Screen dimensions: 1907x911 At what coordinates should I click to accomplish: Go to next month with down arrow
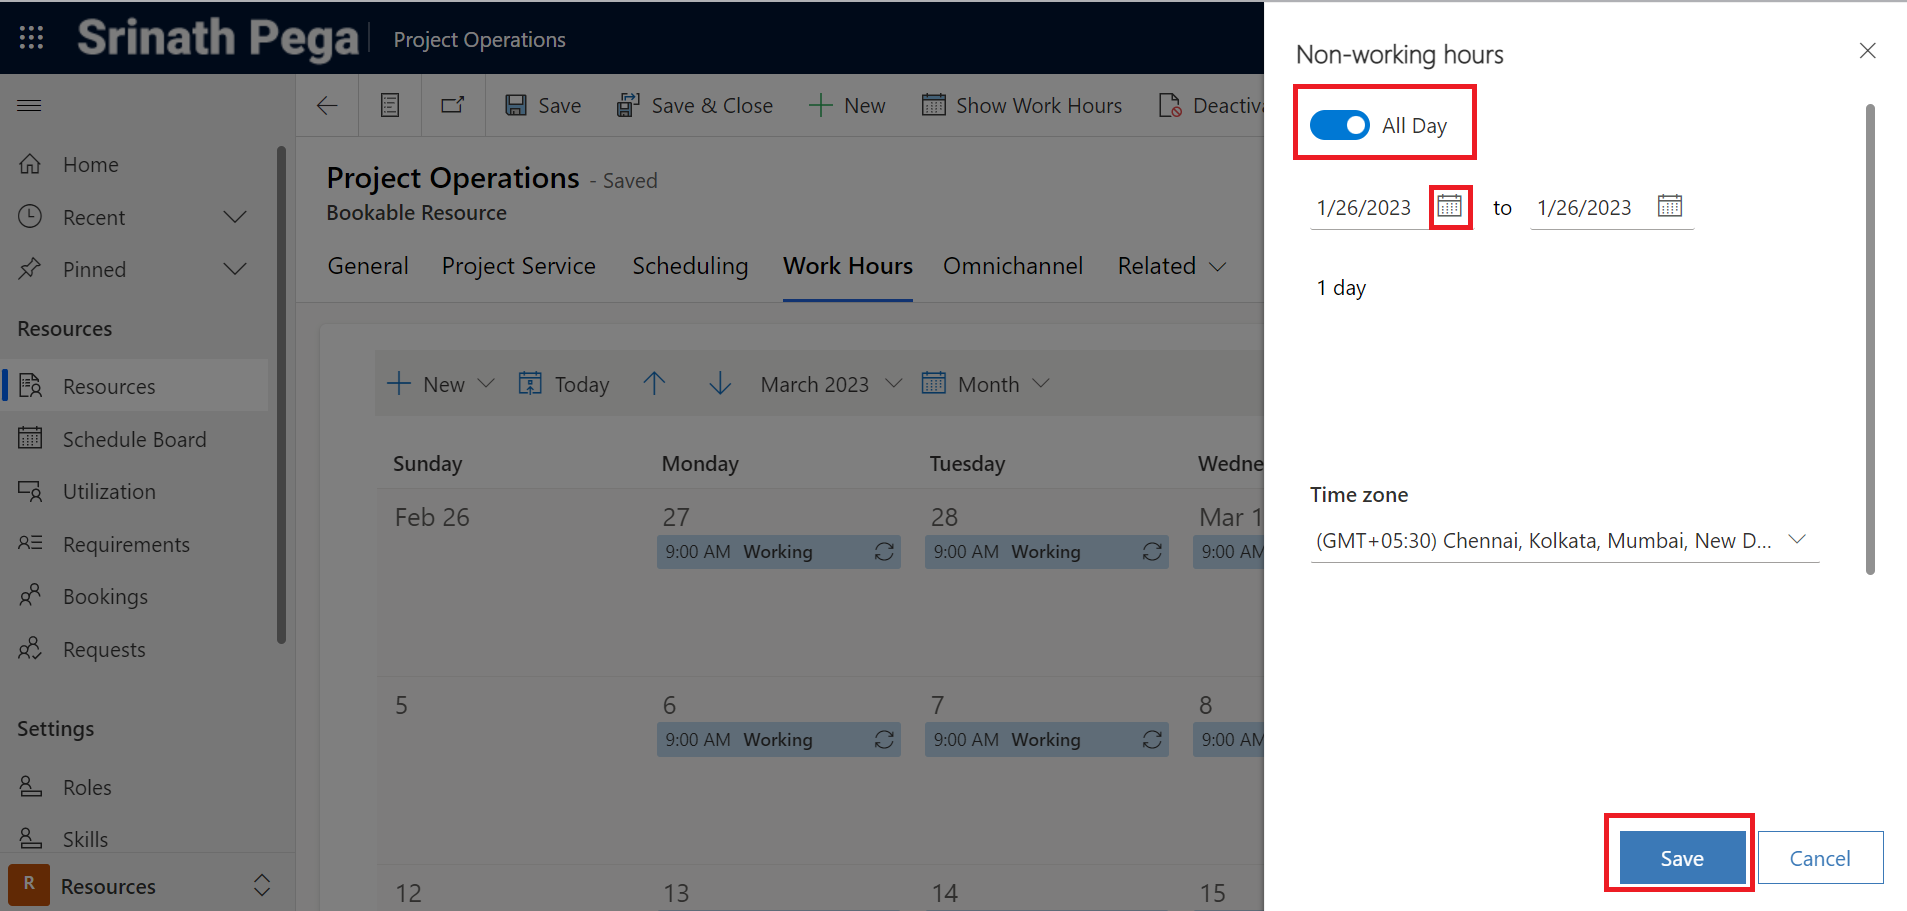(720, 384)
